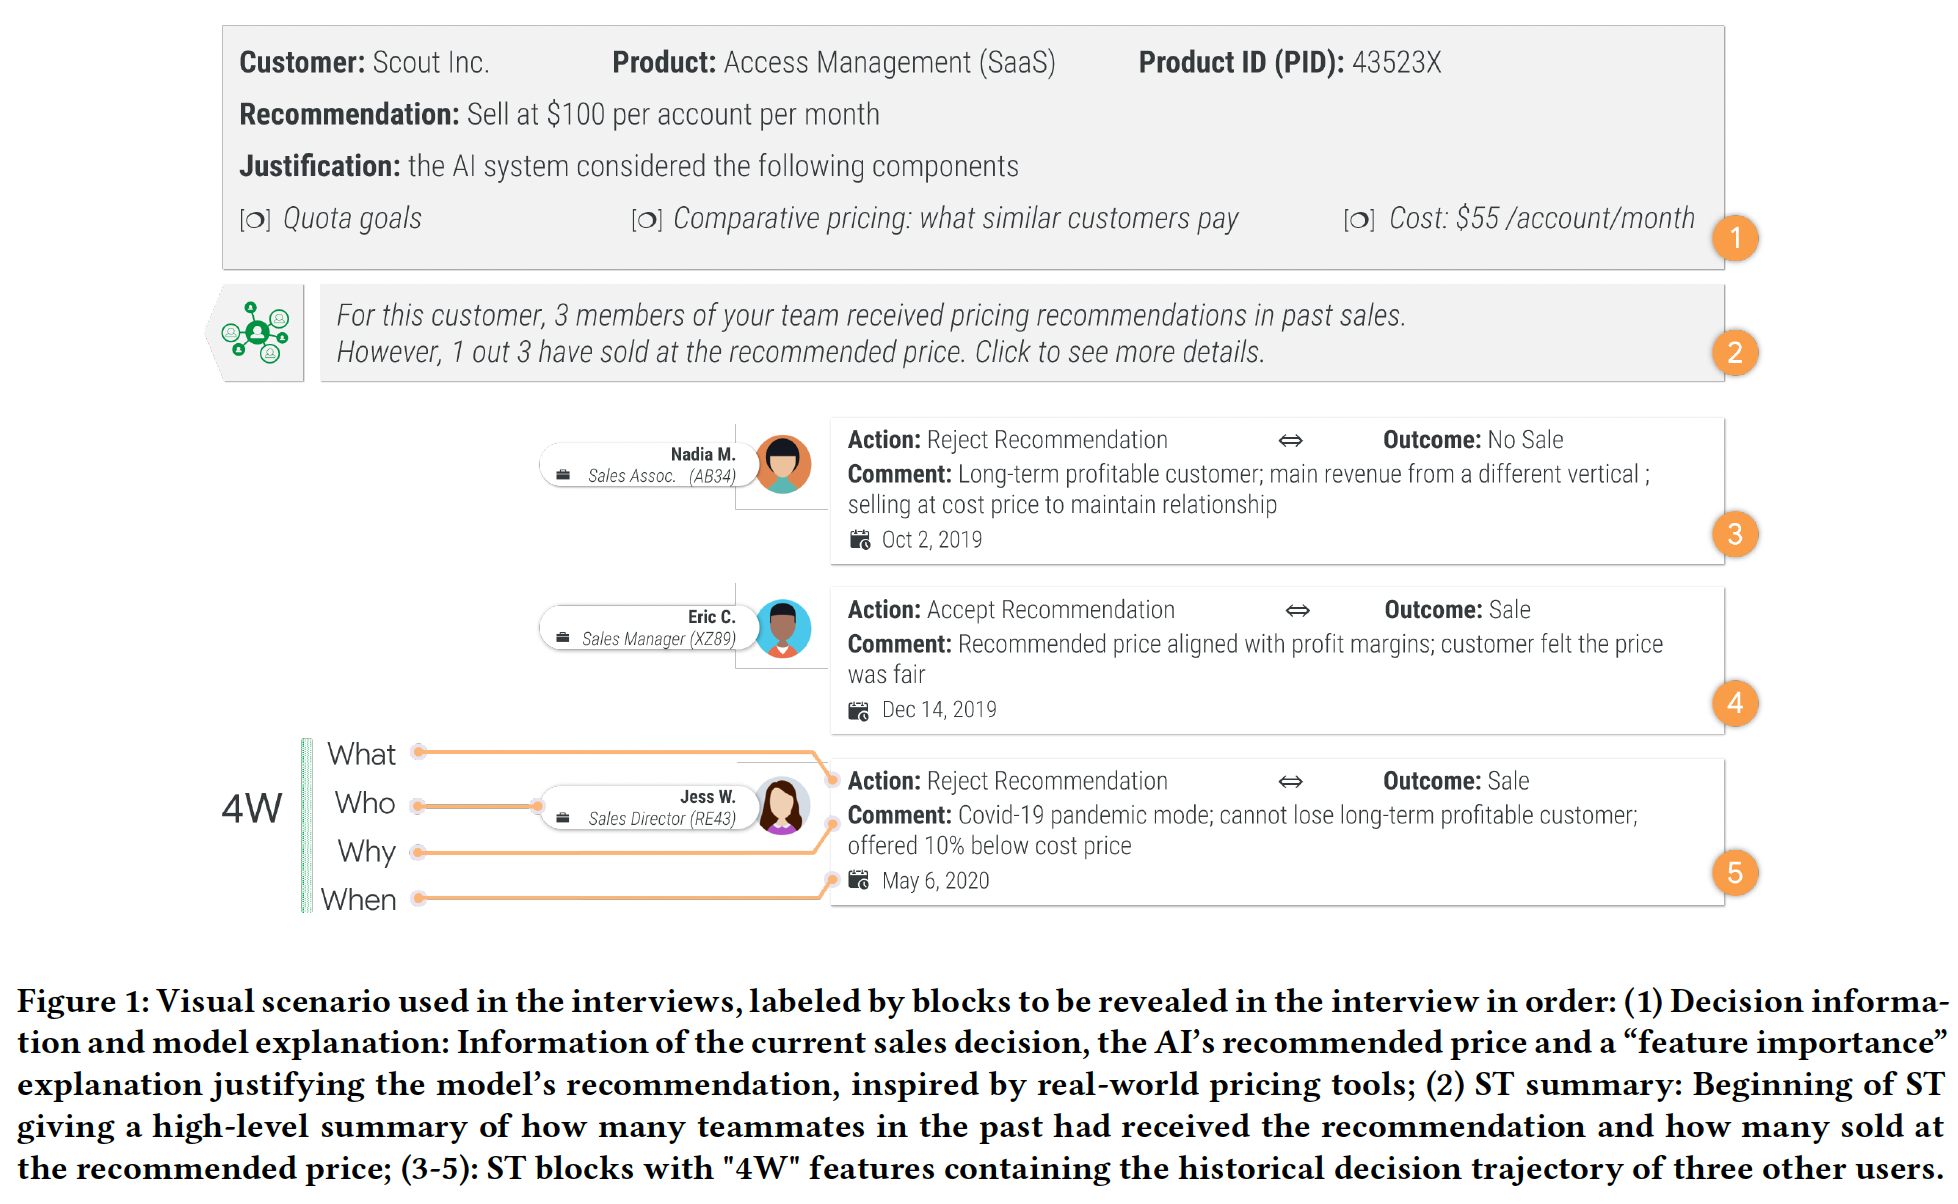
Task: Toggle the Quota goals component marker
Action: pos(255,220)
